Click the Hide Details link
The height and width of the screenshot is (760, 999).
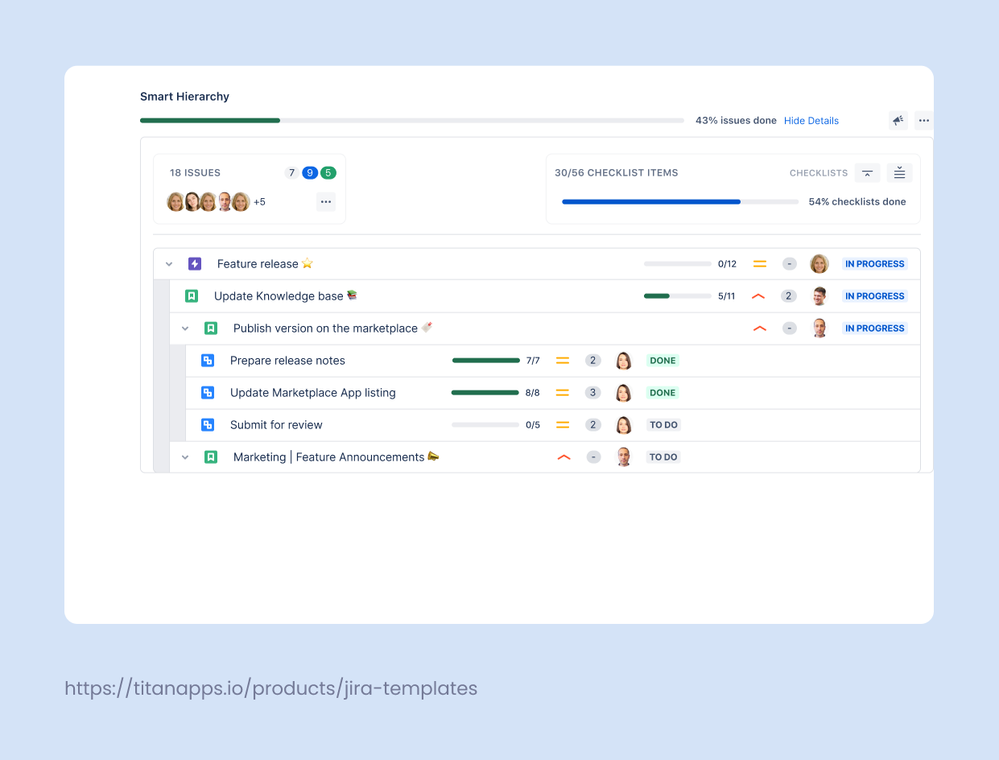811,121
